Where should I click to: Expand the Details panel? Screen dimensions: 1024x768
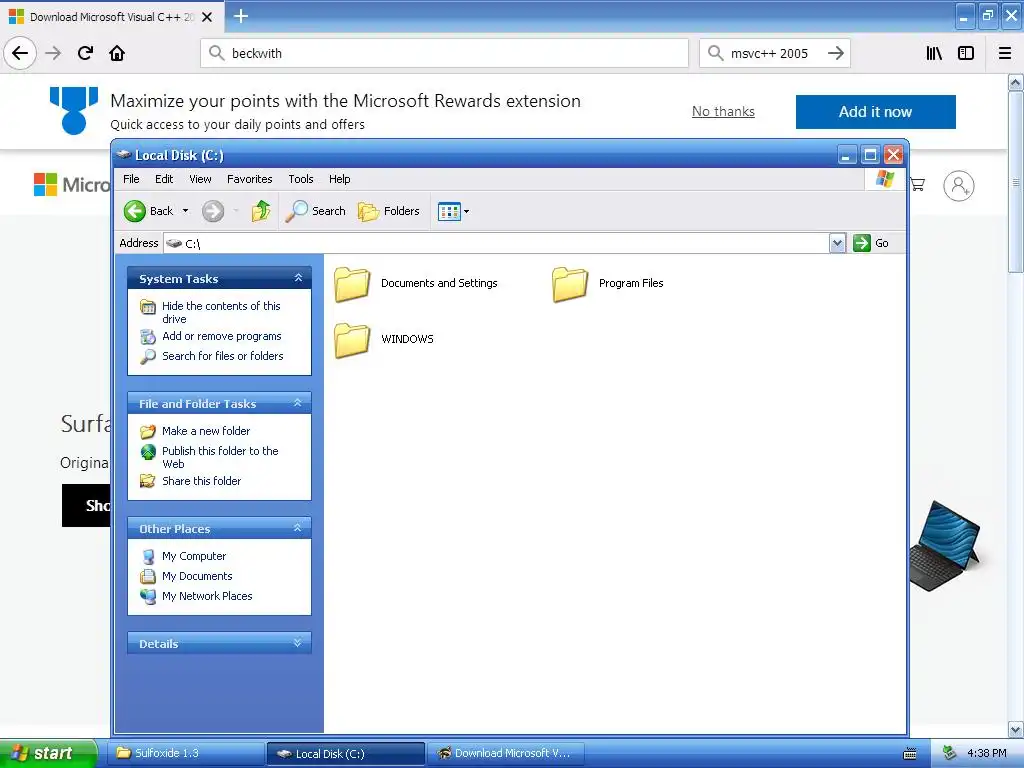pyautogui.click(x=298, y=643)
